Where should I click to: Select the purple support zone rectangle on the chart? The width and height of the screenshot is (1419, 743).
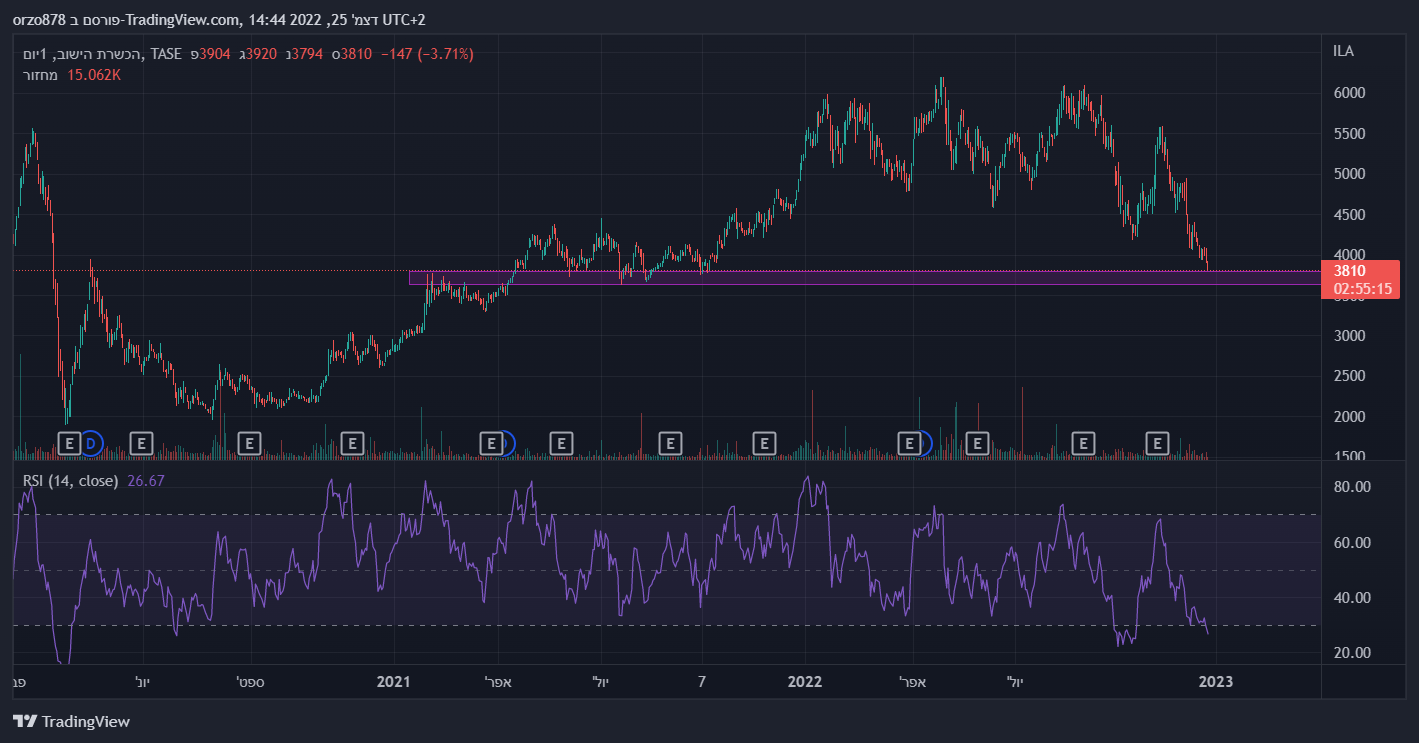[865, 277]
